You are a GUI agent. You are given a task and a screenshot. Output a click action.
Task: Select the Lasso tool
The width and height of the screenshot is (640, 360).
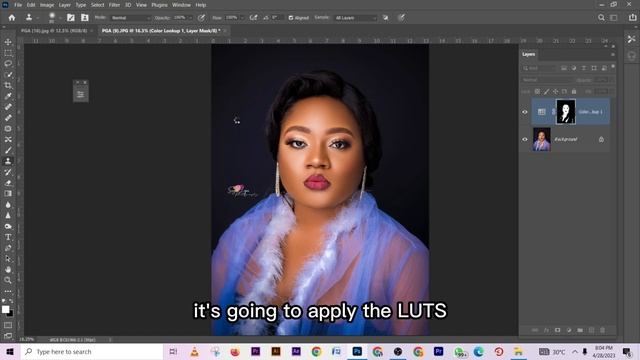[x=8, y=64]
